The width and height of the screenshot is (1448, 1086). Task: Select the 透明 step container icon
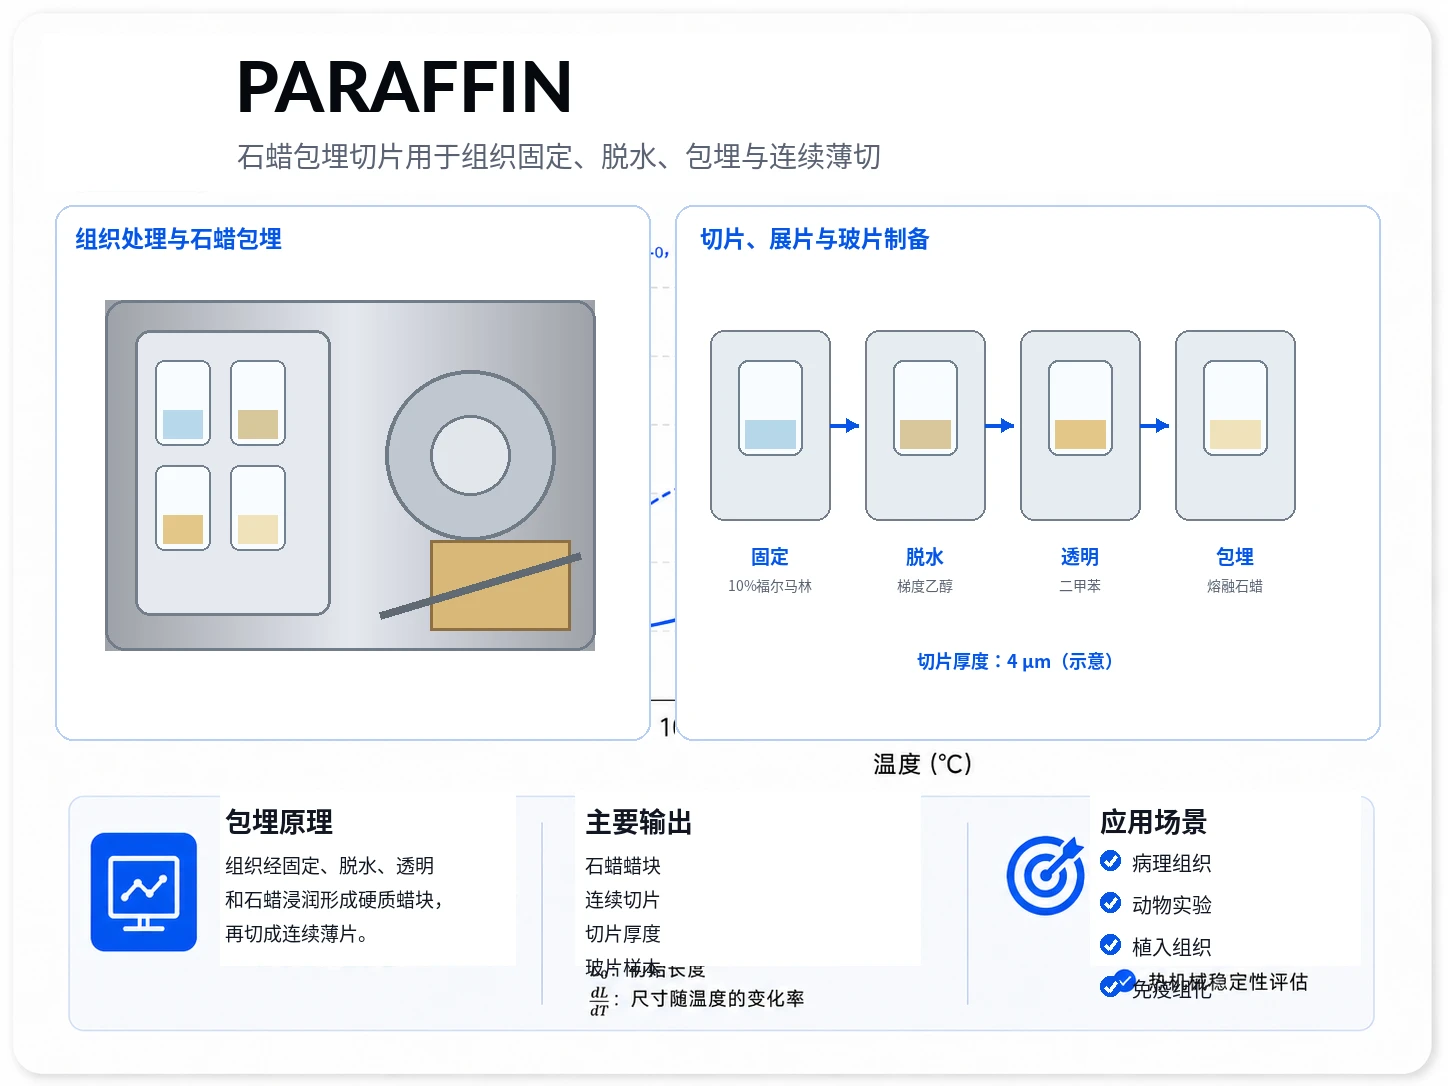[1080, 426]
